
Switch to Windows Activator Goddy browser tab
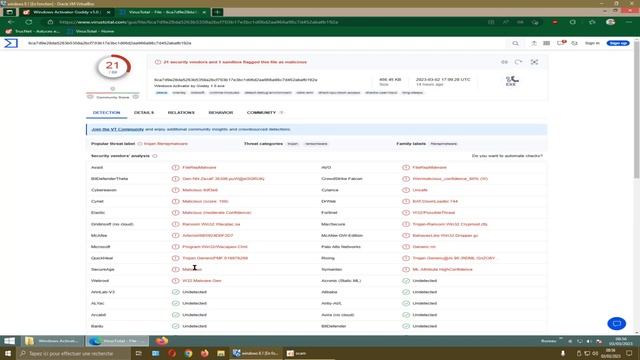[x=67, y=12]
